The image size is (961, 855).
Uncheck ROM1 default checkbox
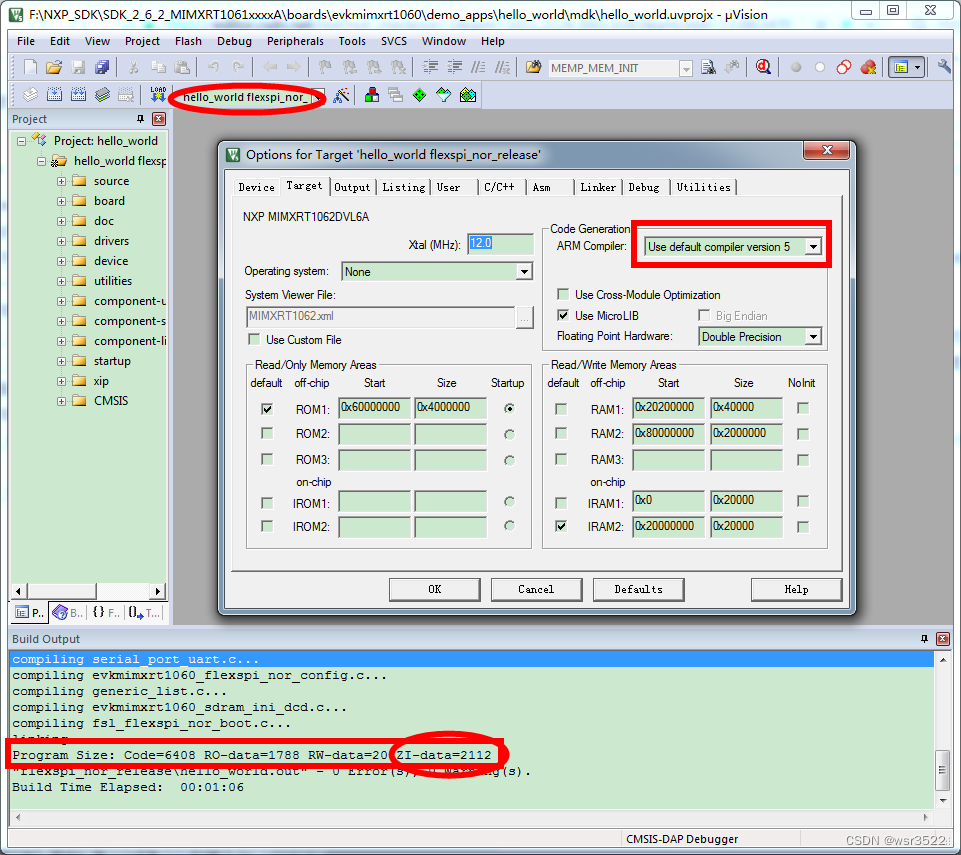(267, 408)
